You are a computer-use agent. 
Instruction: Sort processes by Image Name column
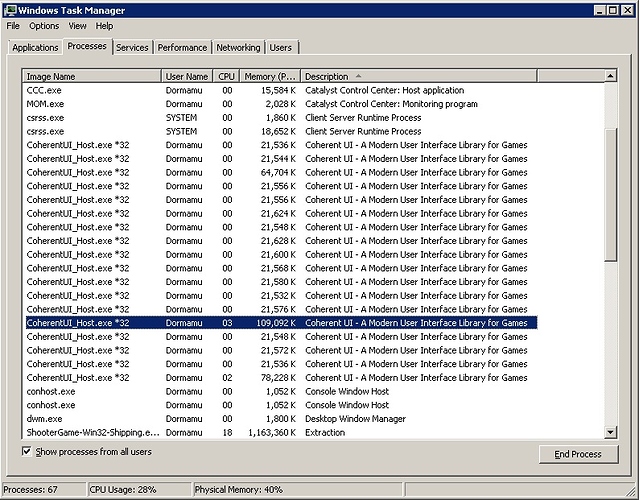[x=90, y=76]
